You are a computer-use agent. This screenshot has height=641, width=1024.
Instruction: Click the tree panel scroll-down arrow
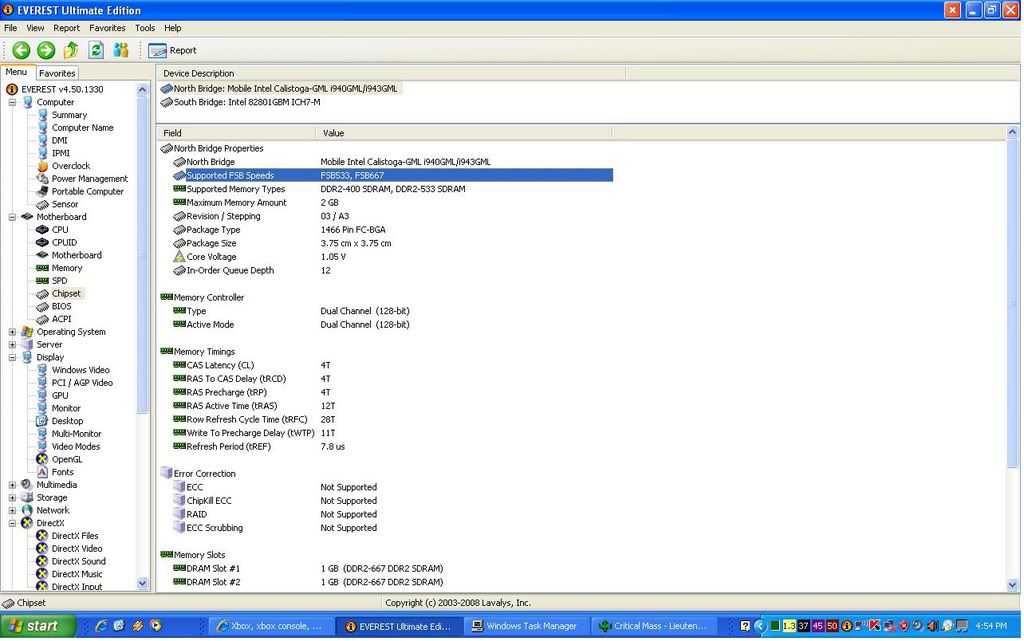(x=142, y=584)
